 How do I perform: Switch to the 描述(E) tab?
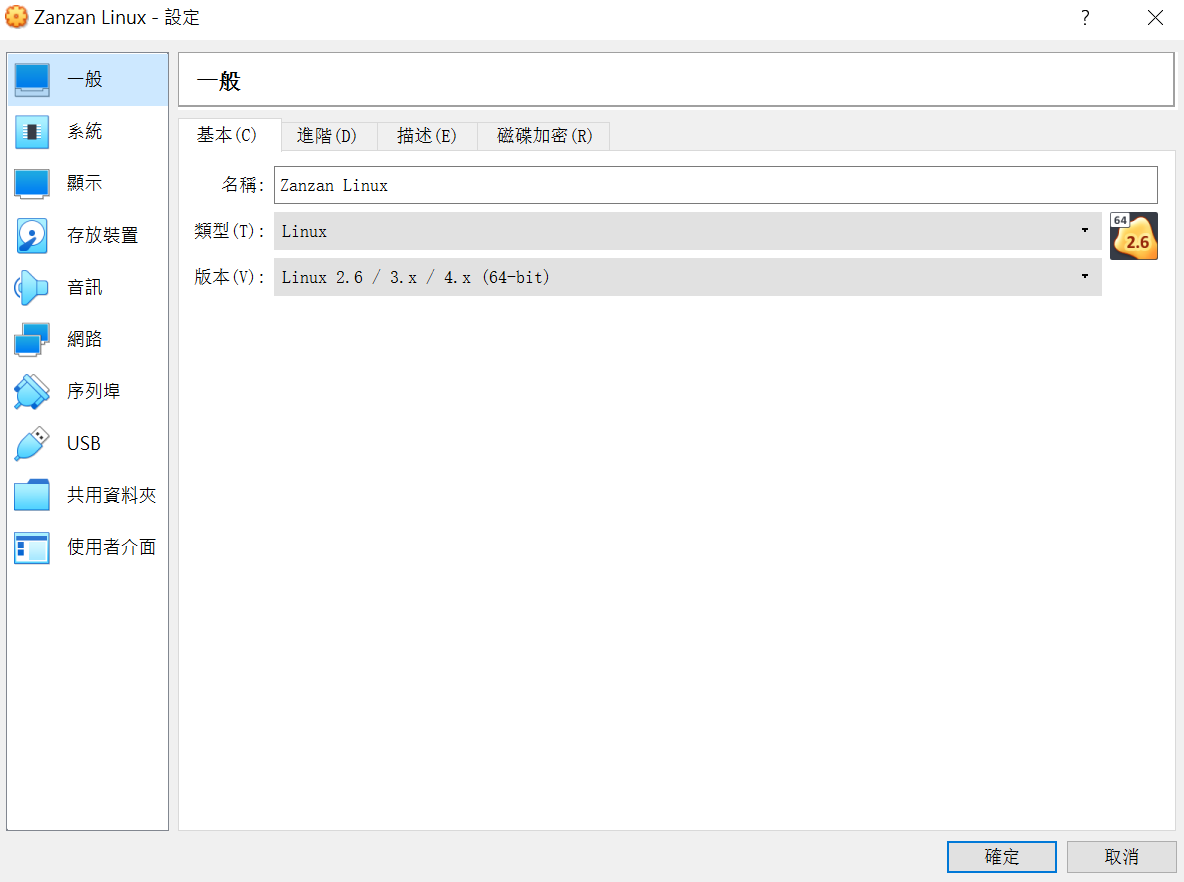pos(427,136)
